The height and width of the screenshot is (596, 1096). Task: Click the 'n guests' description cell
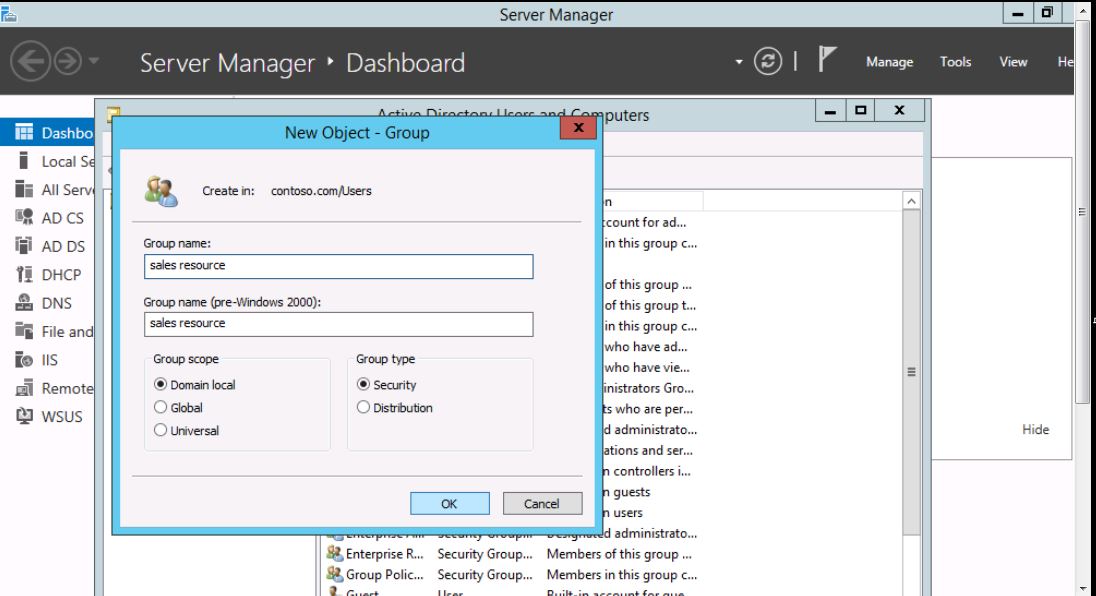click(x=626, y=492)
